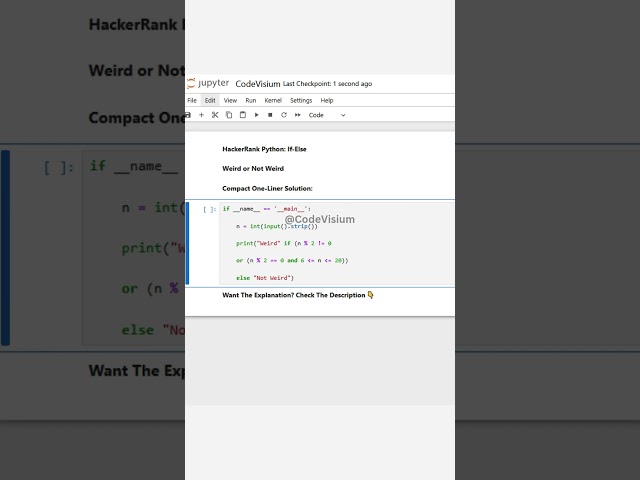
Task: Open the cell type Code dropdown
Action: click(x=327, y=115)
